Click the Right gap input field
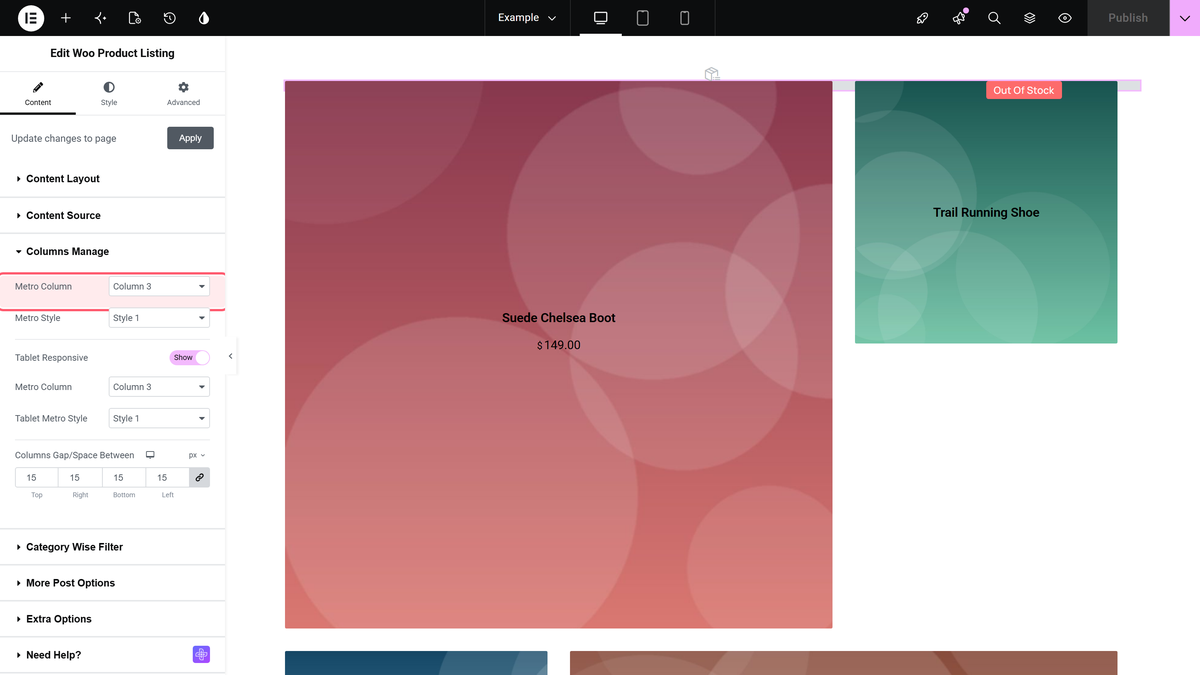1200x675 pixels. [80, 478]
